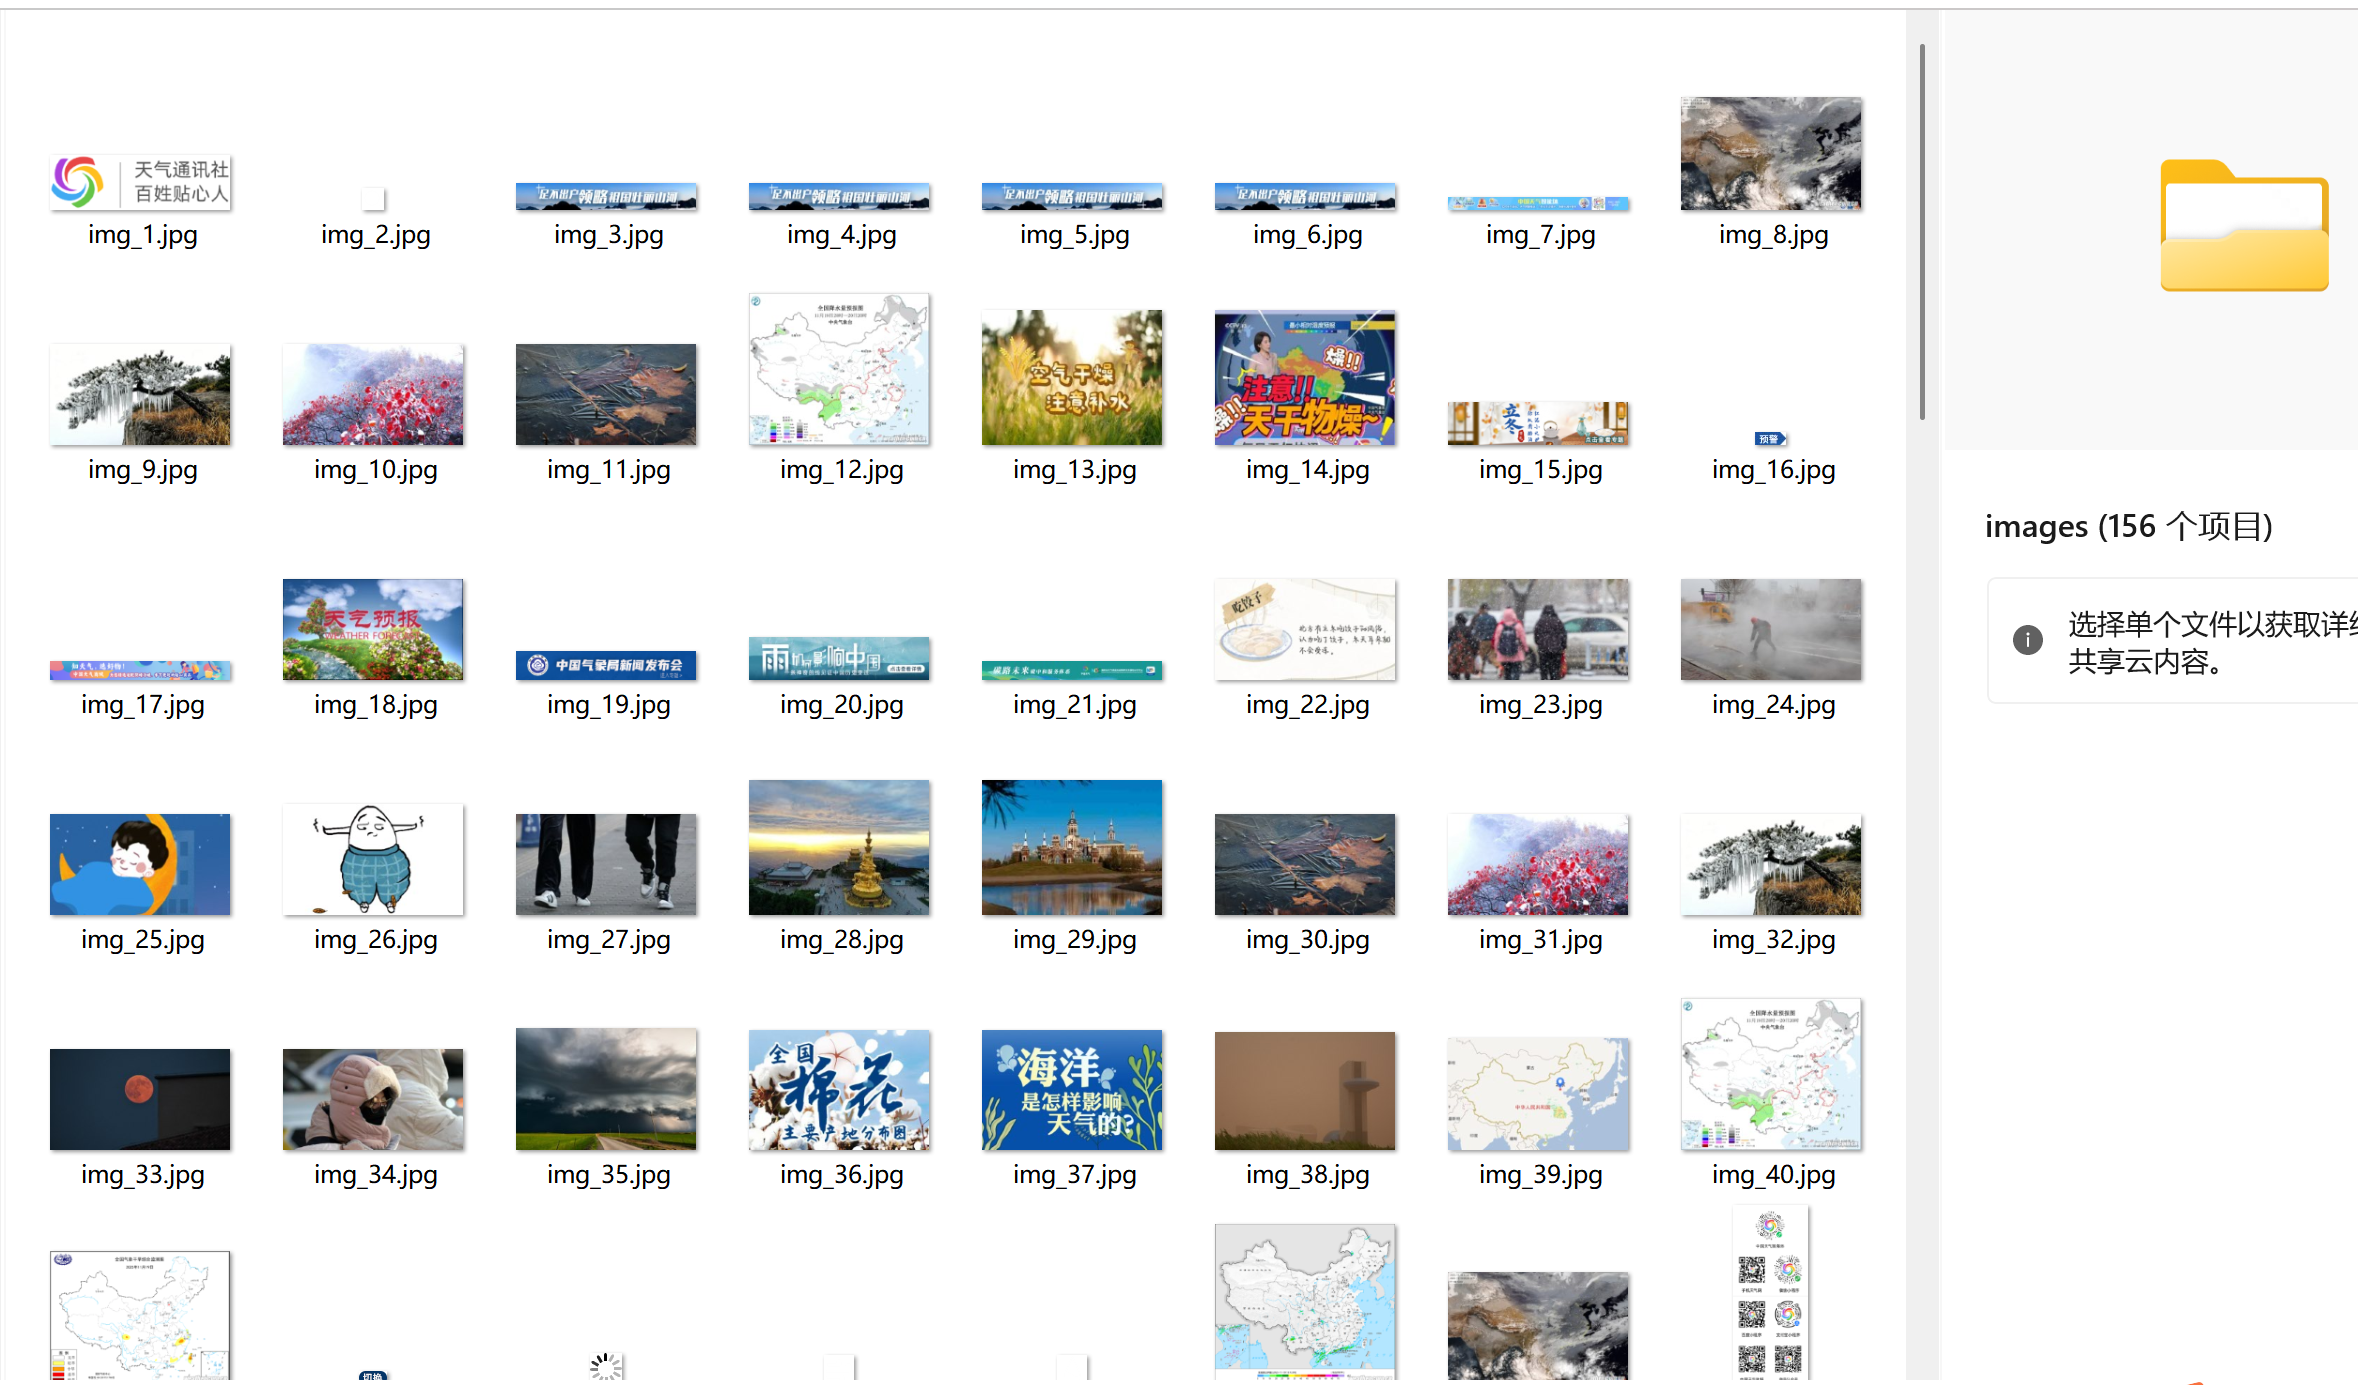
Task: Select the sleeping cartoon img_25.jpg
Action: click(140, 864)
